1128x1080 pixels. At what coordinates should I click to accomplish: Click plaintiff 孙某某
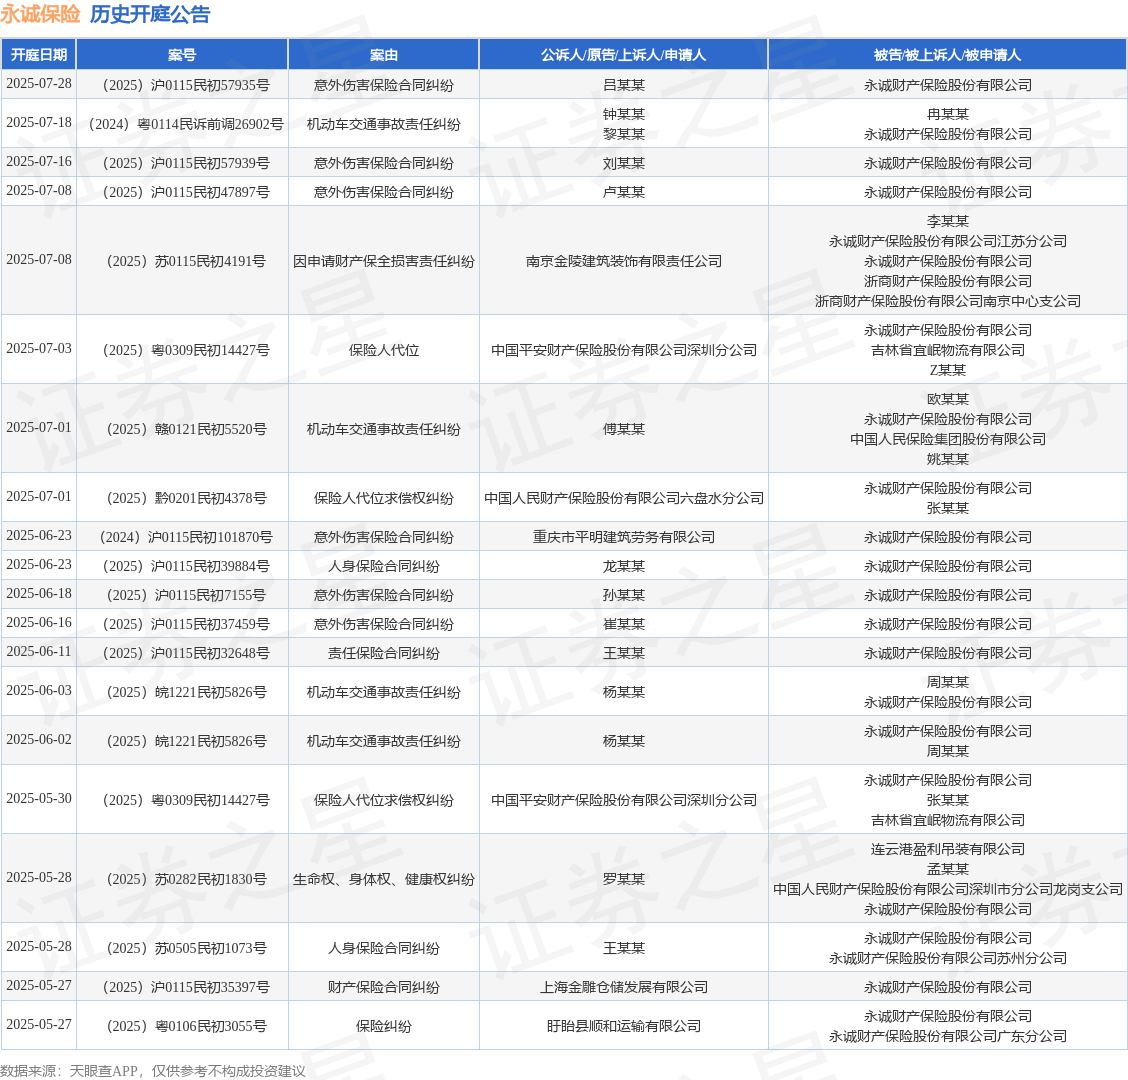pos(624,594)
